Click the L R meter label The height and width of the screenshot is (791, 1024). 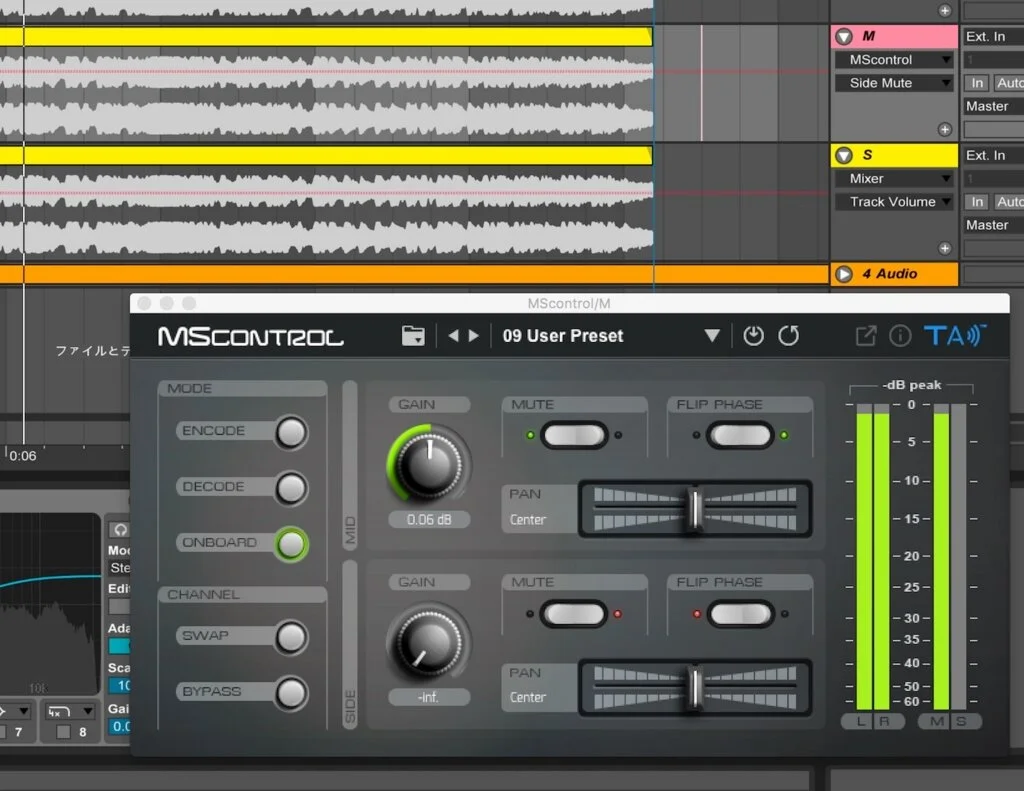point(873,721)
